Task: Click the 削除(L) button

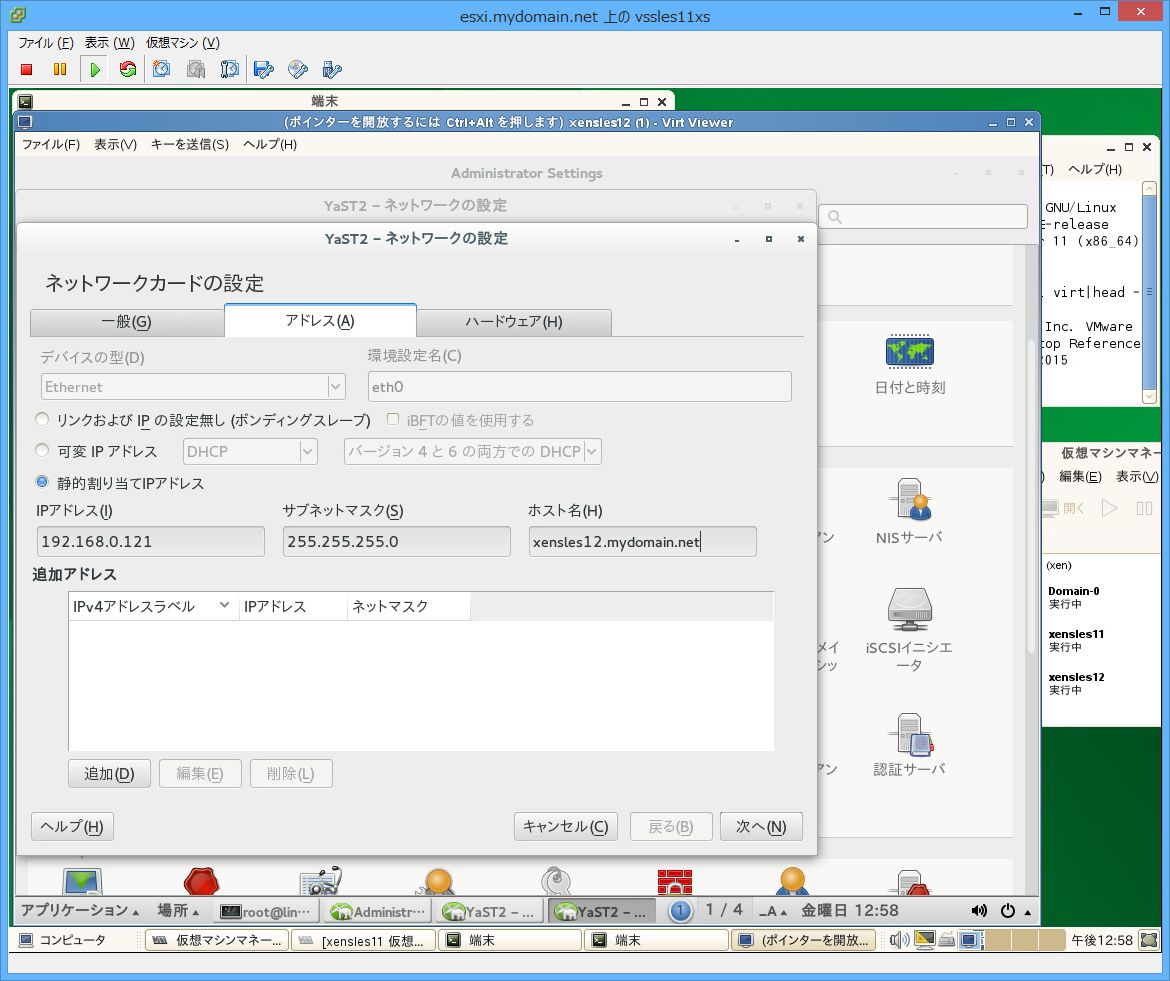Action: (x=291, y=774)
